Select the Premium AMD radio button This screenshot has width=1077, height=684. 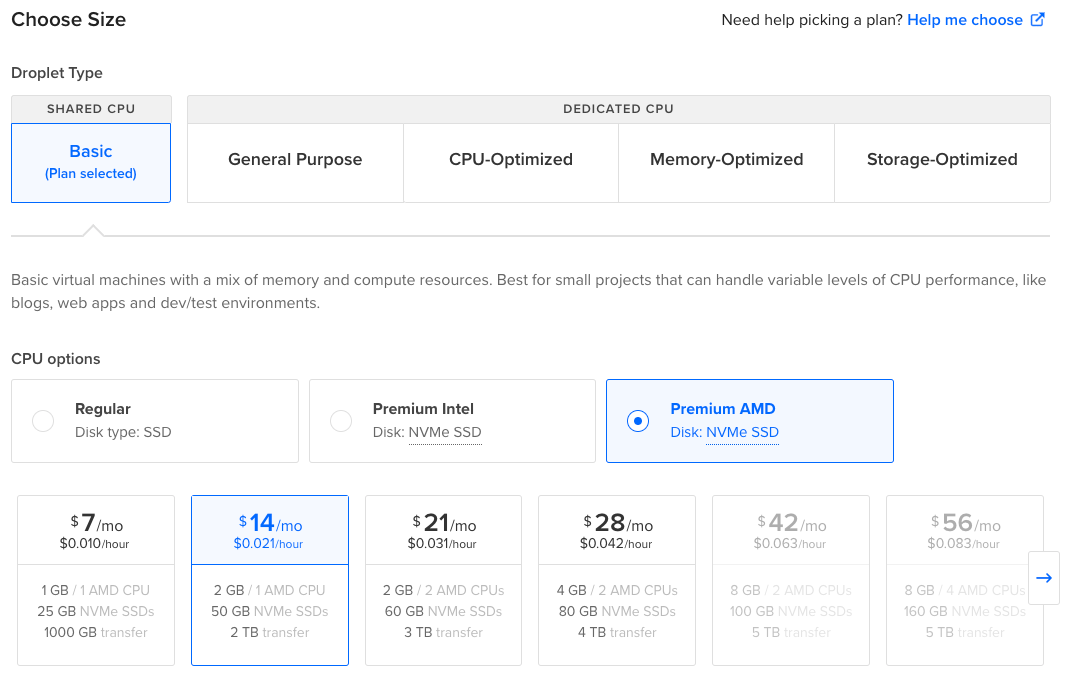[637, 421]
